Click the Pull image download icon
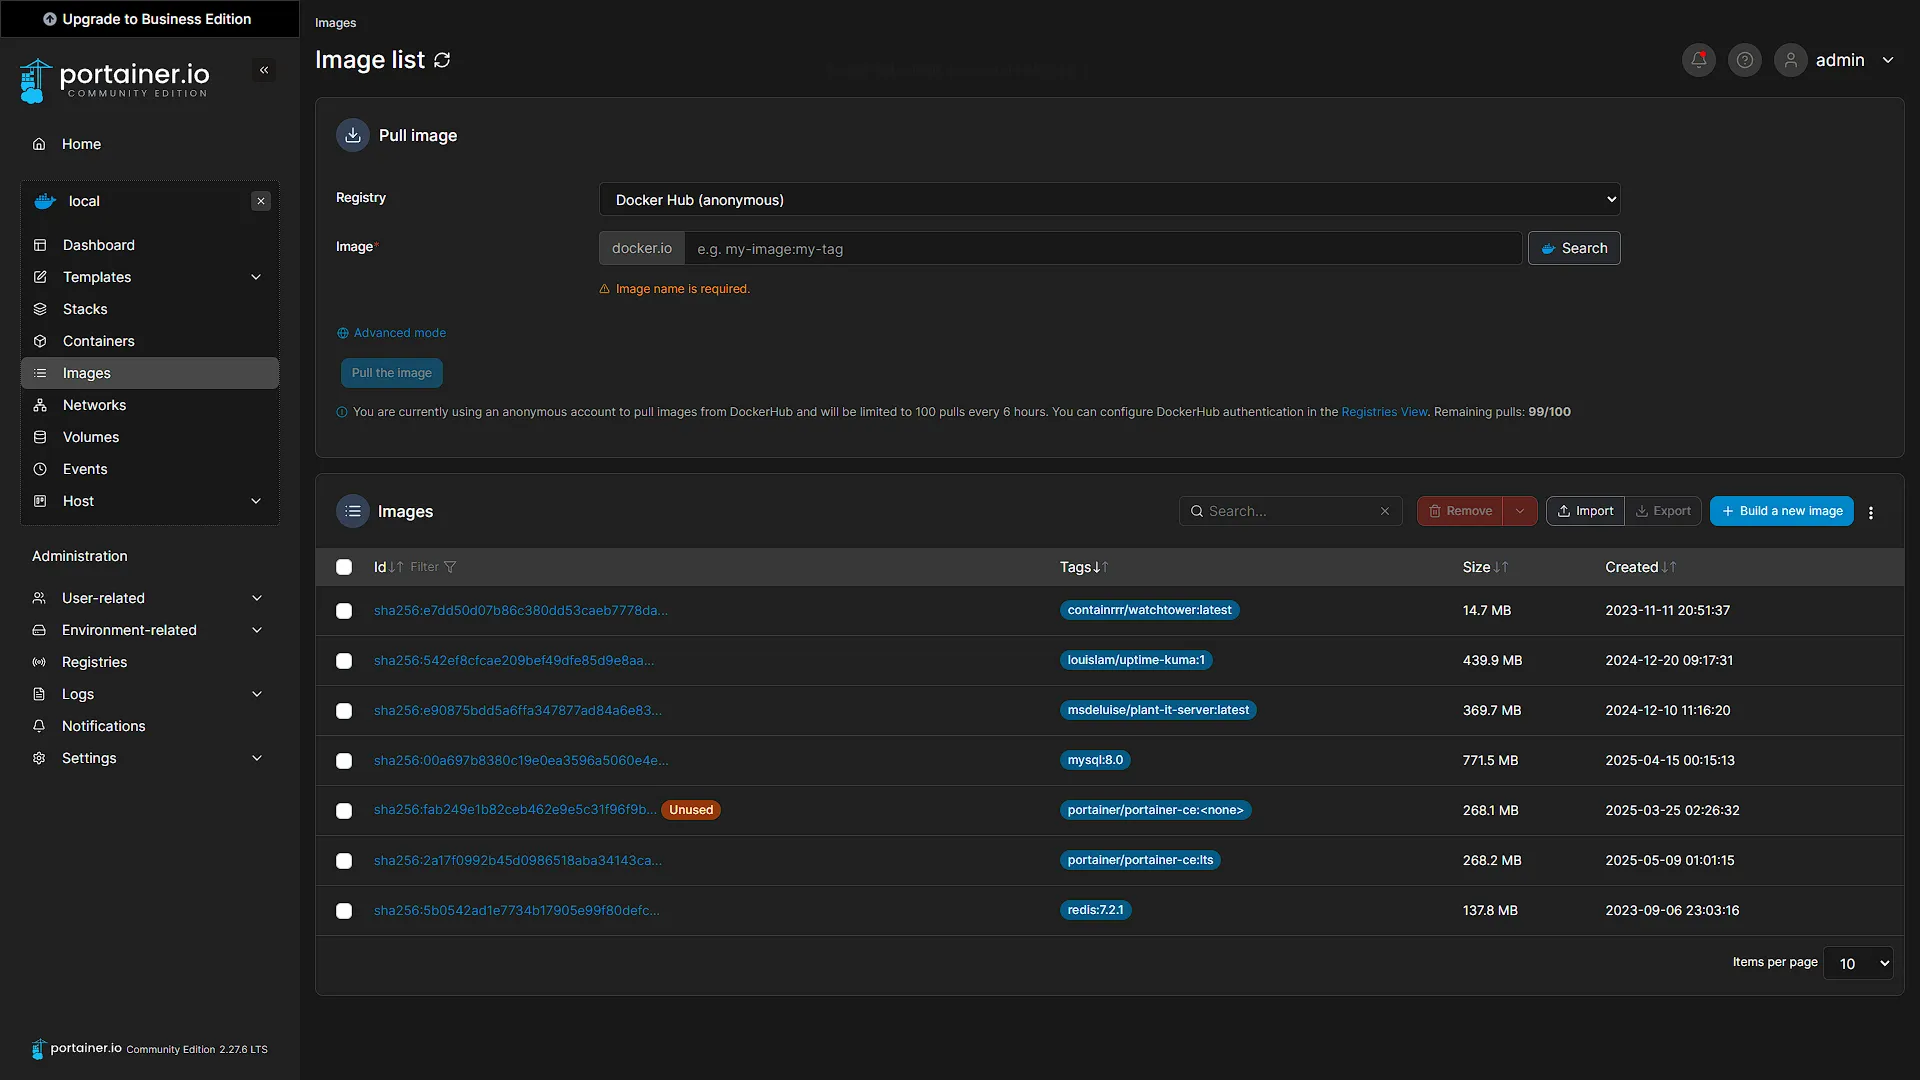 [x=353, y=135]
